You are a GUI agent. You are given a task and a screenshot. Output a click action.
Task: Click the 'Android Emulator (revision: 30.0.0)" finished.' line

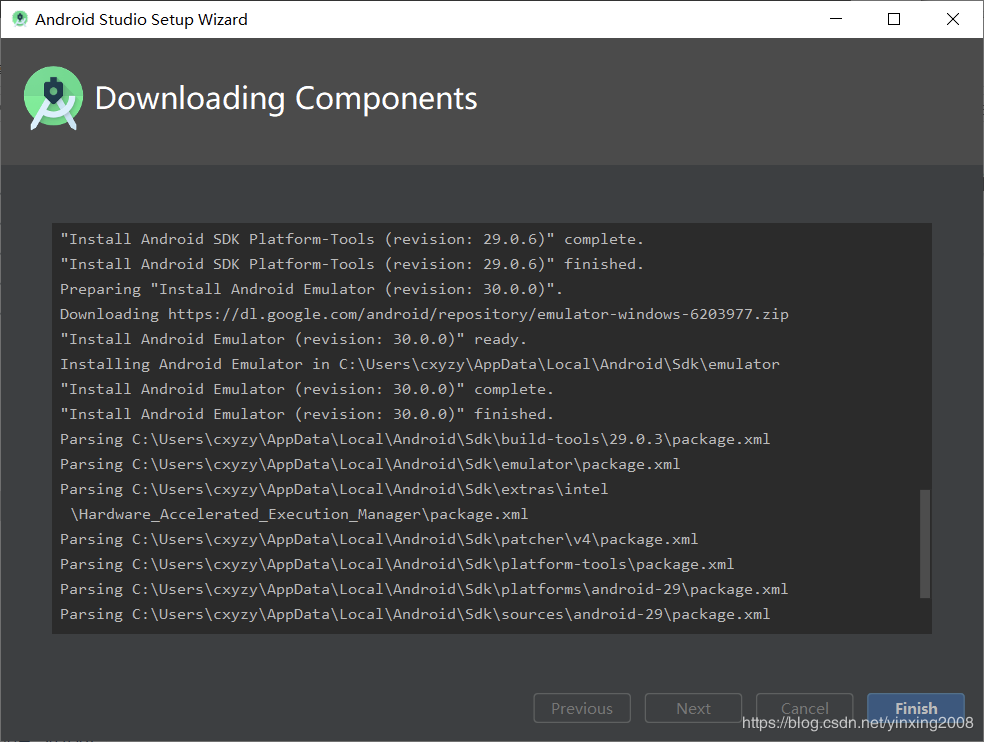tap(307, 414)
